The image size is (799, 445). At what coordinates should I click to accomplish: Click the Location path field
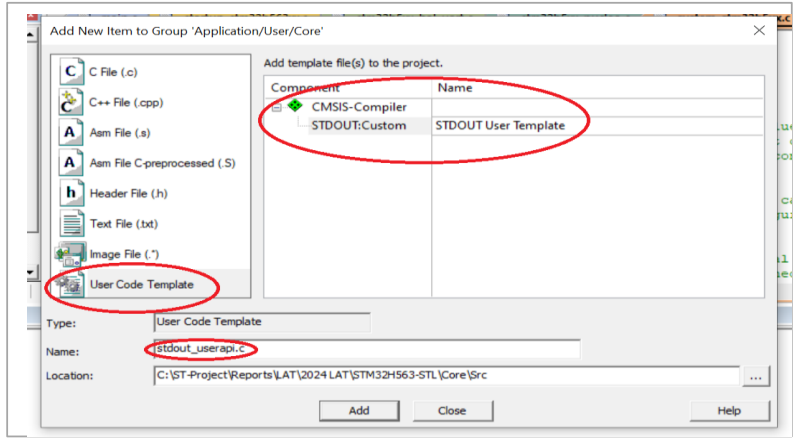coord(446,376)
